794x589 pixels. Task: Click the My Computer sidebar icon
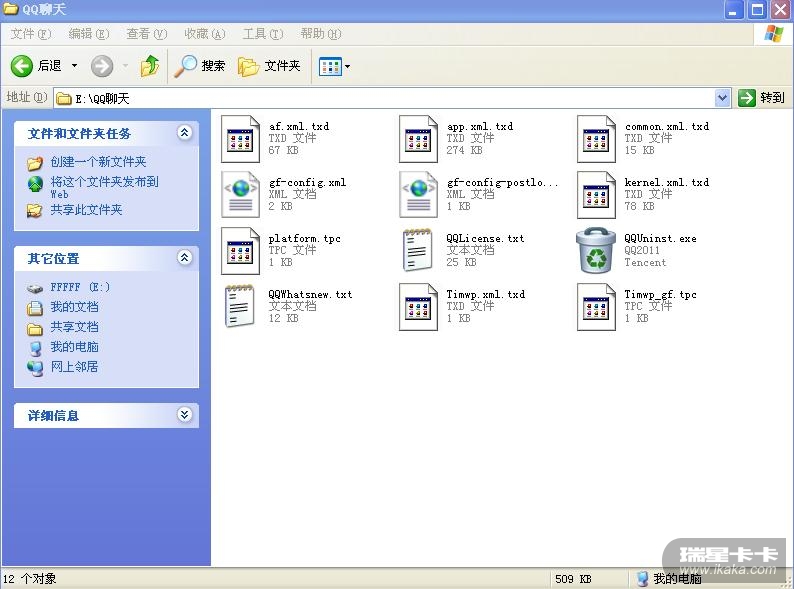(35, 348)
